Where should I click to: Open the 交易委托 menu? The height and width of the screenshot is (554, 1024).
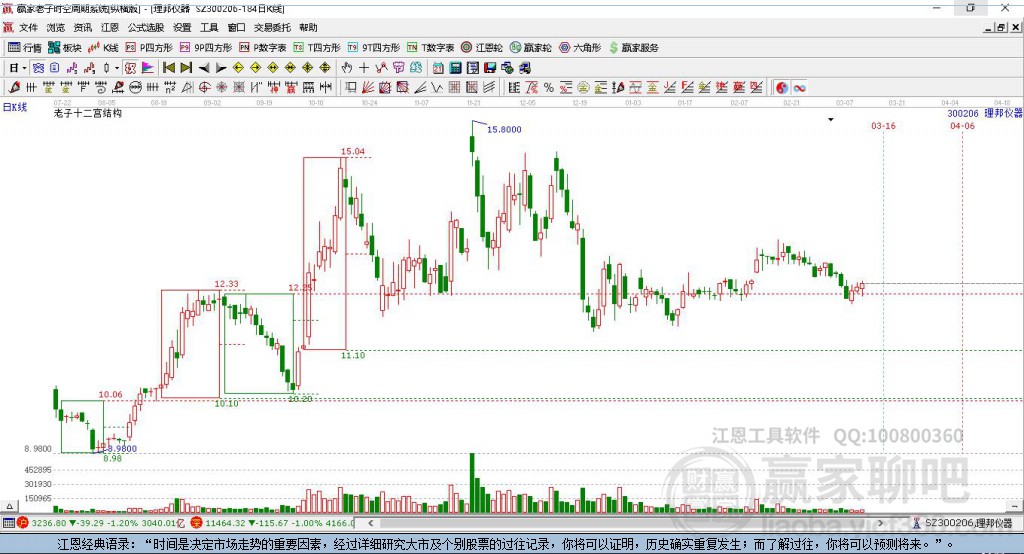point(272,27)
